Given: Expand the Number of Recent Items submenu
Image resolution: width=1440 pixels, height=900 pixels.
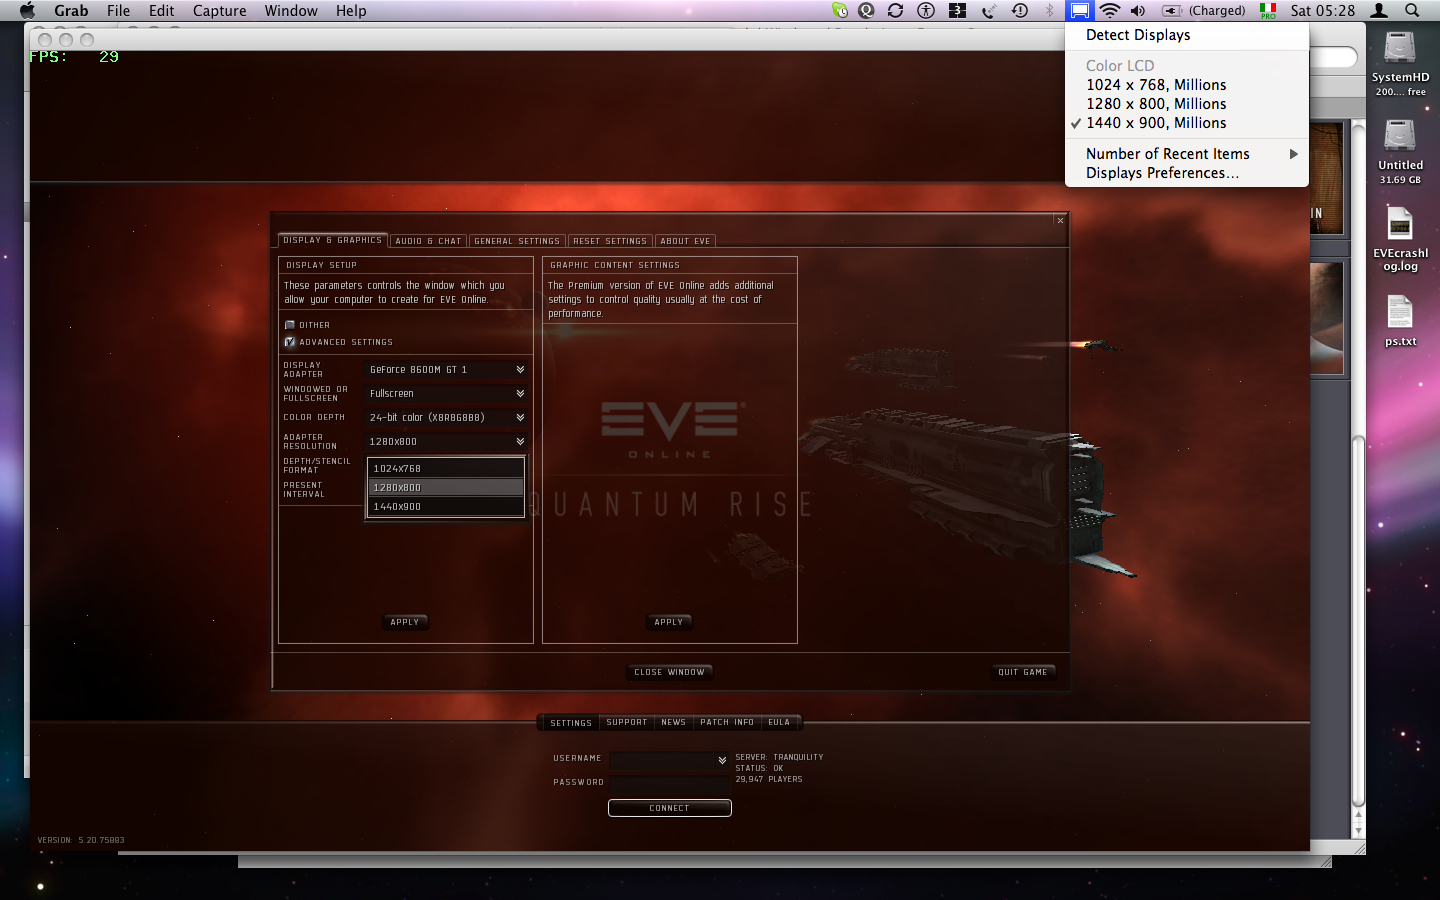Looking at the screenshot, I should [1187, 154].
